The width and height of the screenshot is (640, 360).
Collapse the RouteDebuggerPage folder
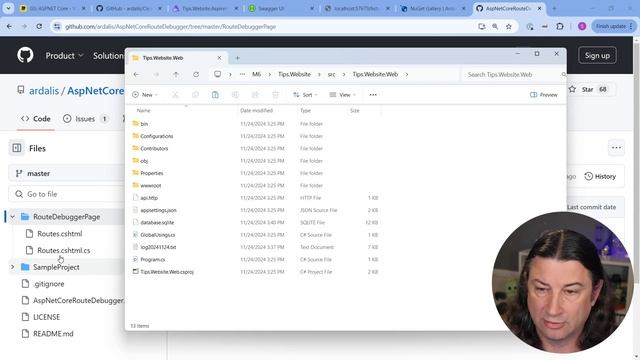(12, 217)
